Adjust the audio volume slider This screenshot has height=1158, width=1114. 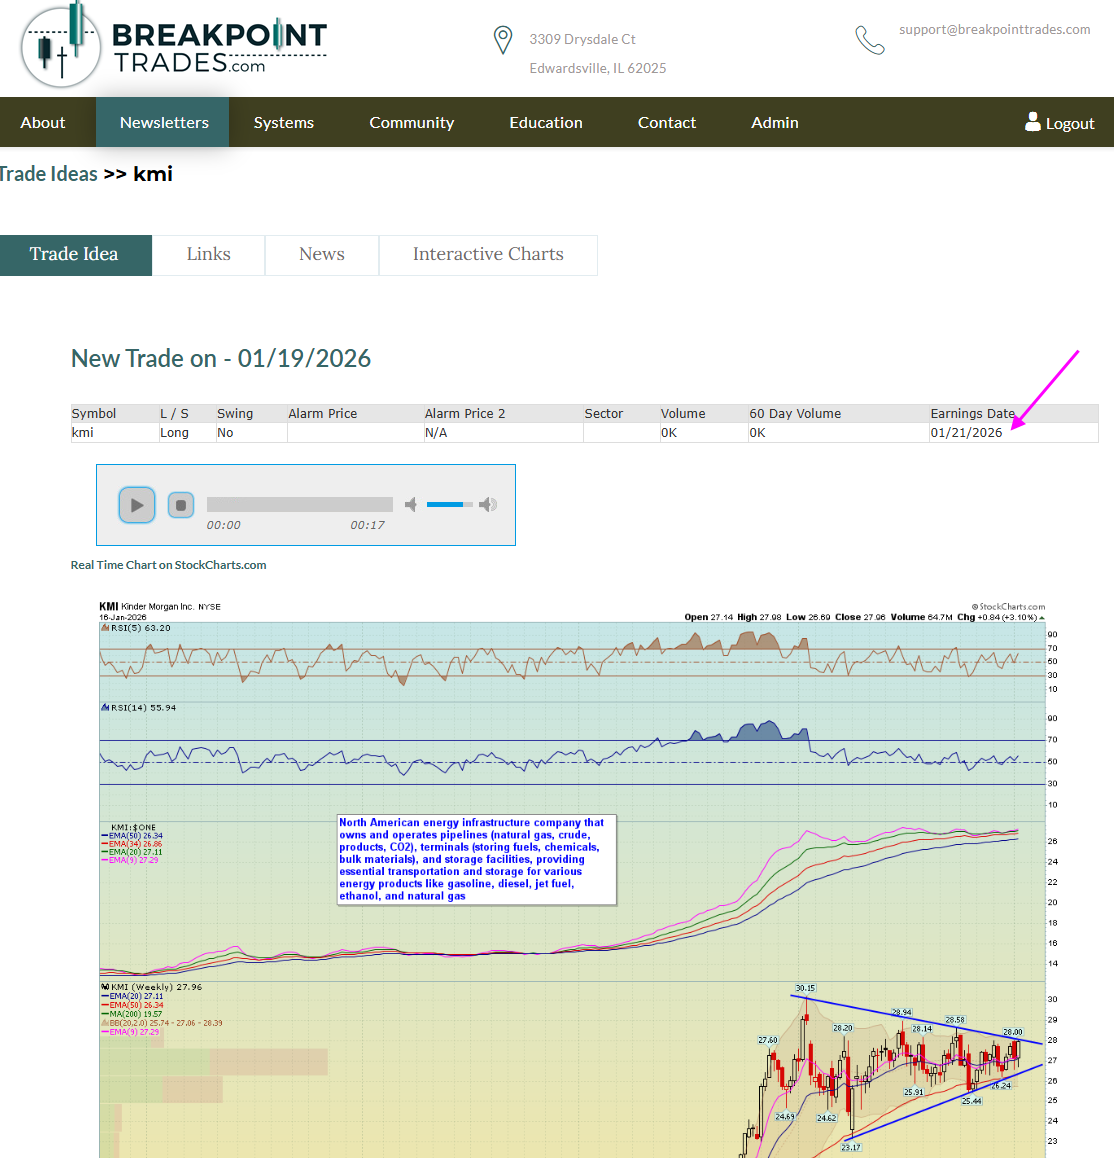(x=449, y=505)
